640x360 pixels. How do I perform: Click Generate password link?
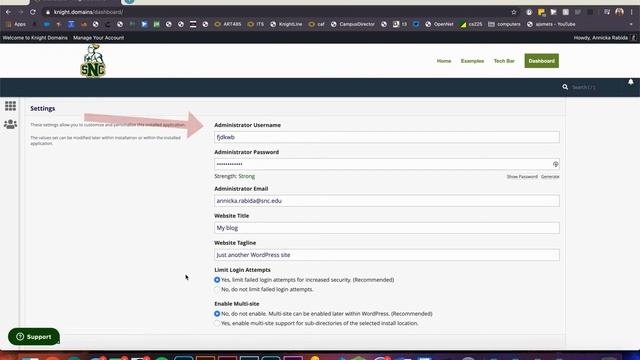(x=550, y=177)
